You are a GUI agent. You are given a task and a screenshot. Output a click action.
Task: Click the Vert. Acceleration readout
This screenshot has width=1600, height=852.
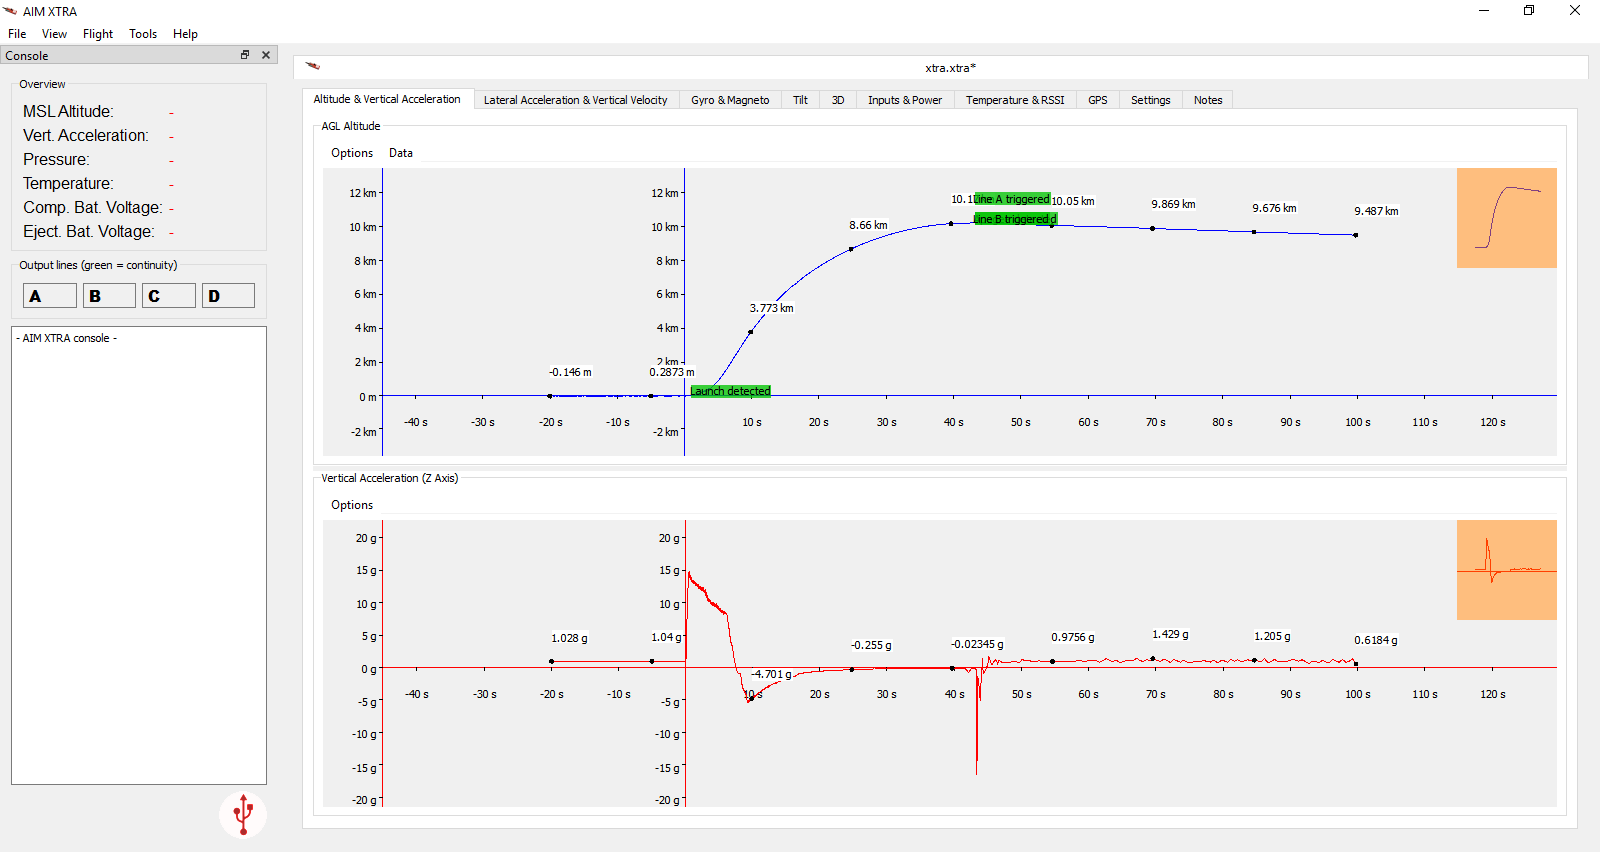pos(98,135)
